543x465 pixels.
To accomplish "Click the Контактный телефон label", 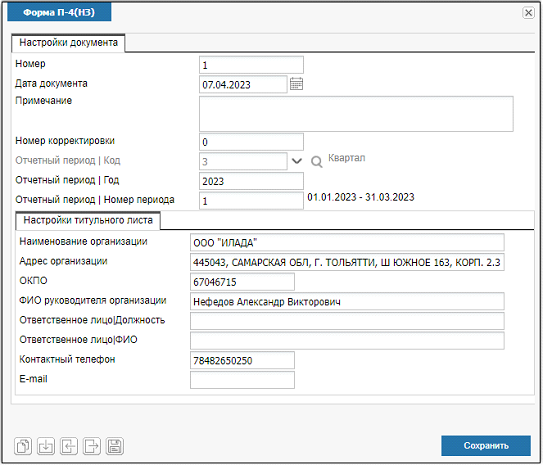I will pyautogui.click(x=67, y=359).
